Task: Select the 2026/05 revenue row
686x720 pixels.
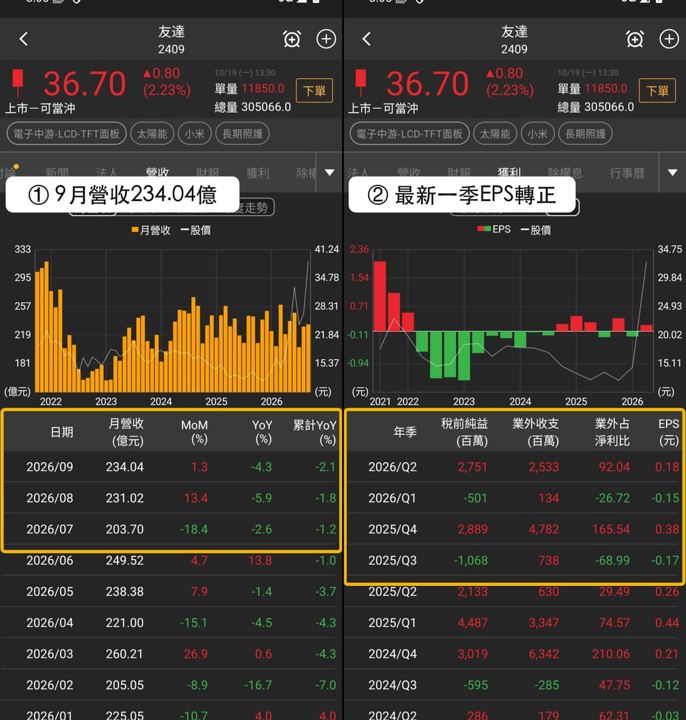Action: [x=171, y=591]
